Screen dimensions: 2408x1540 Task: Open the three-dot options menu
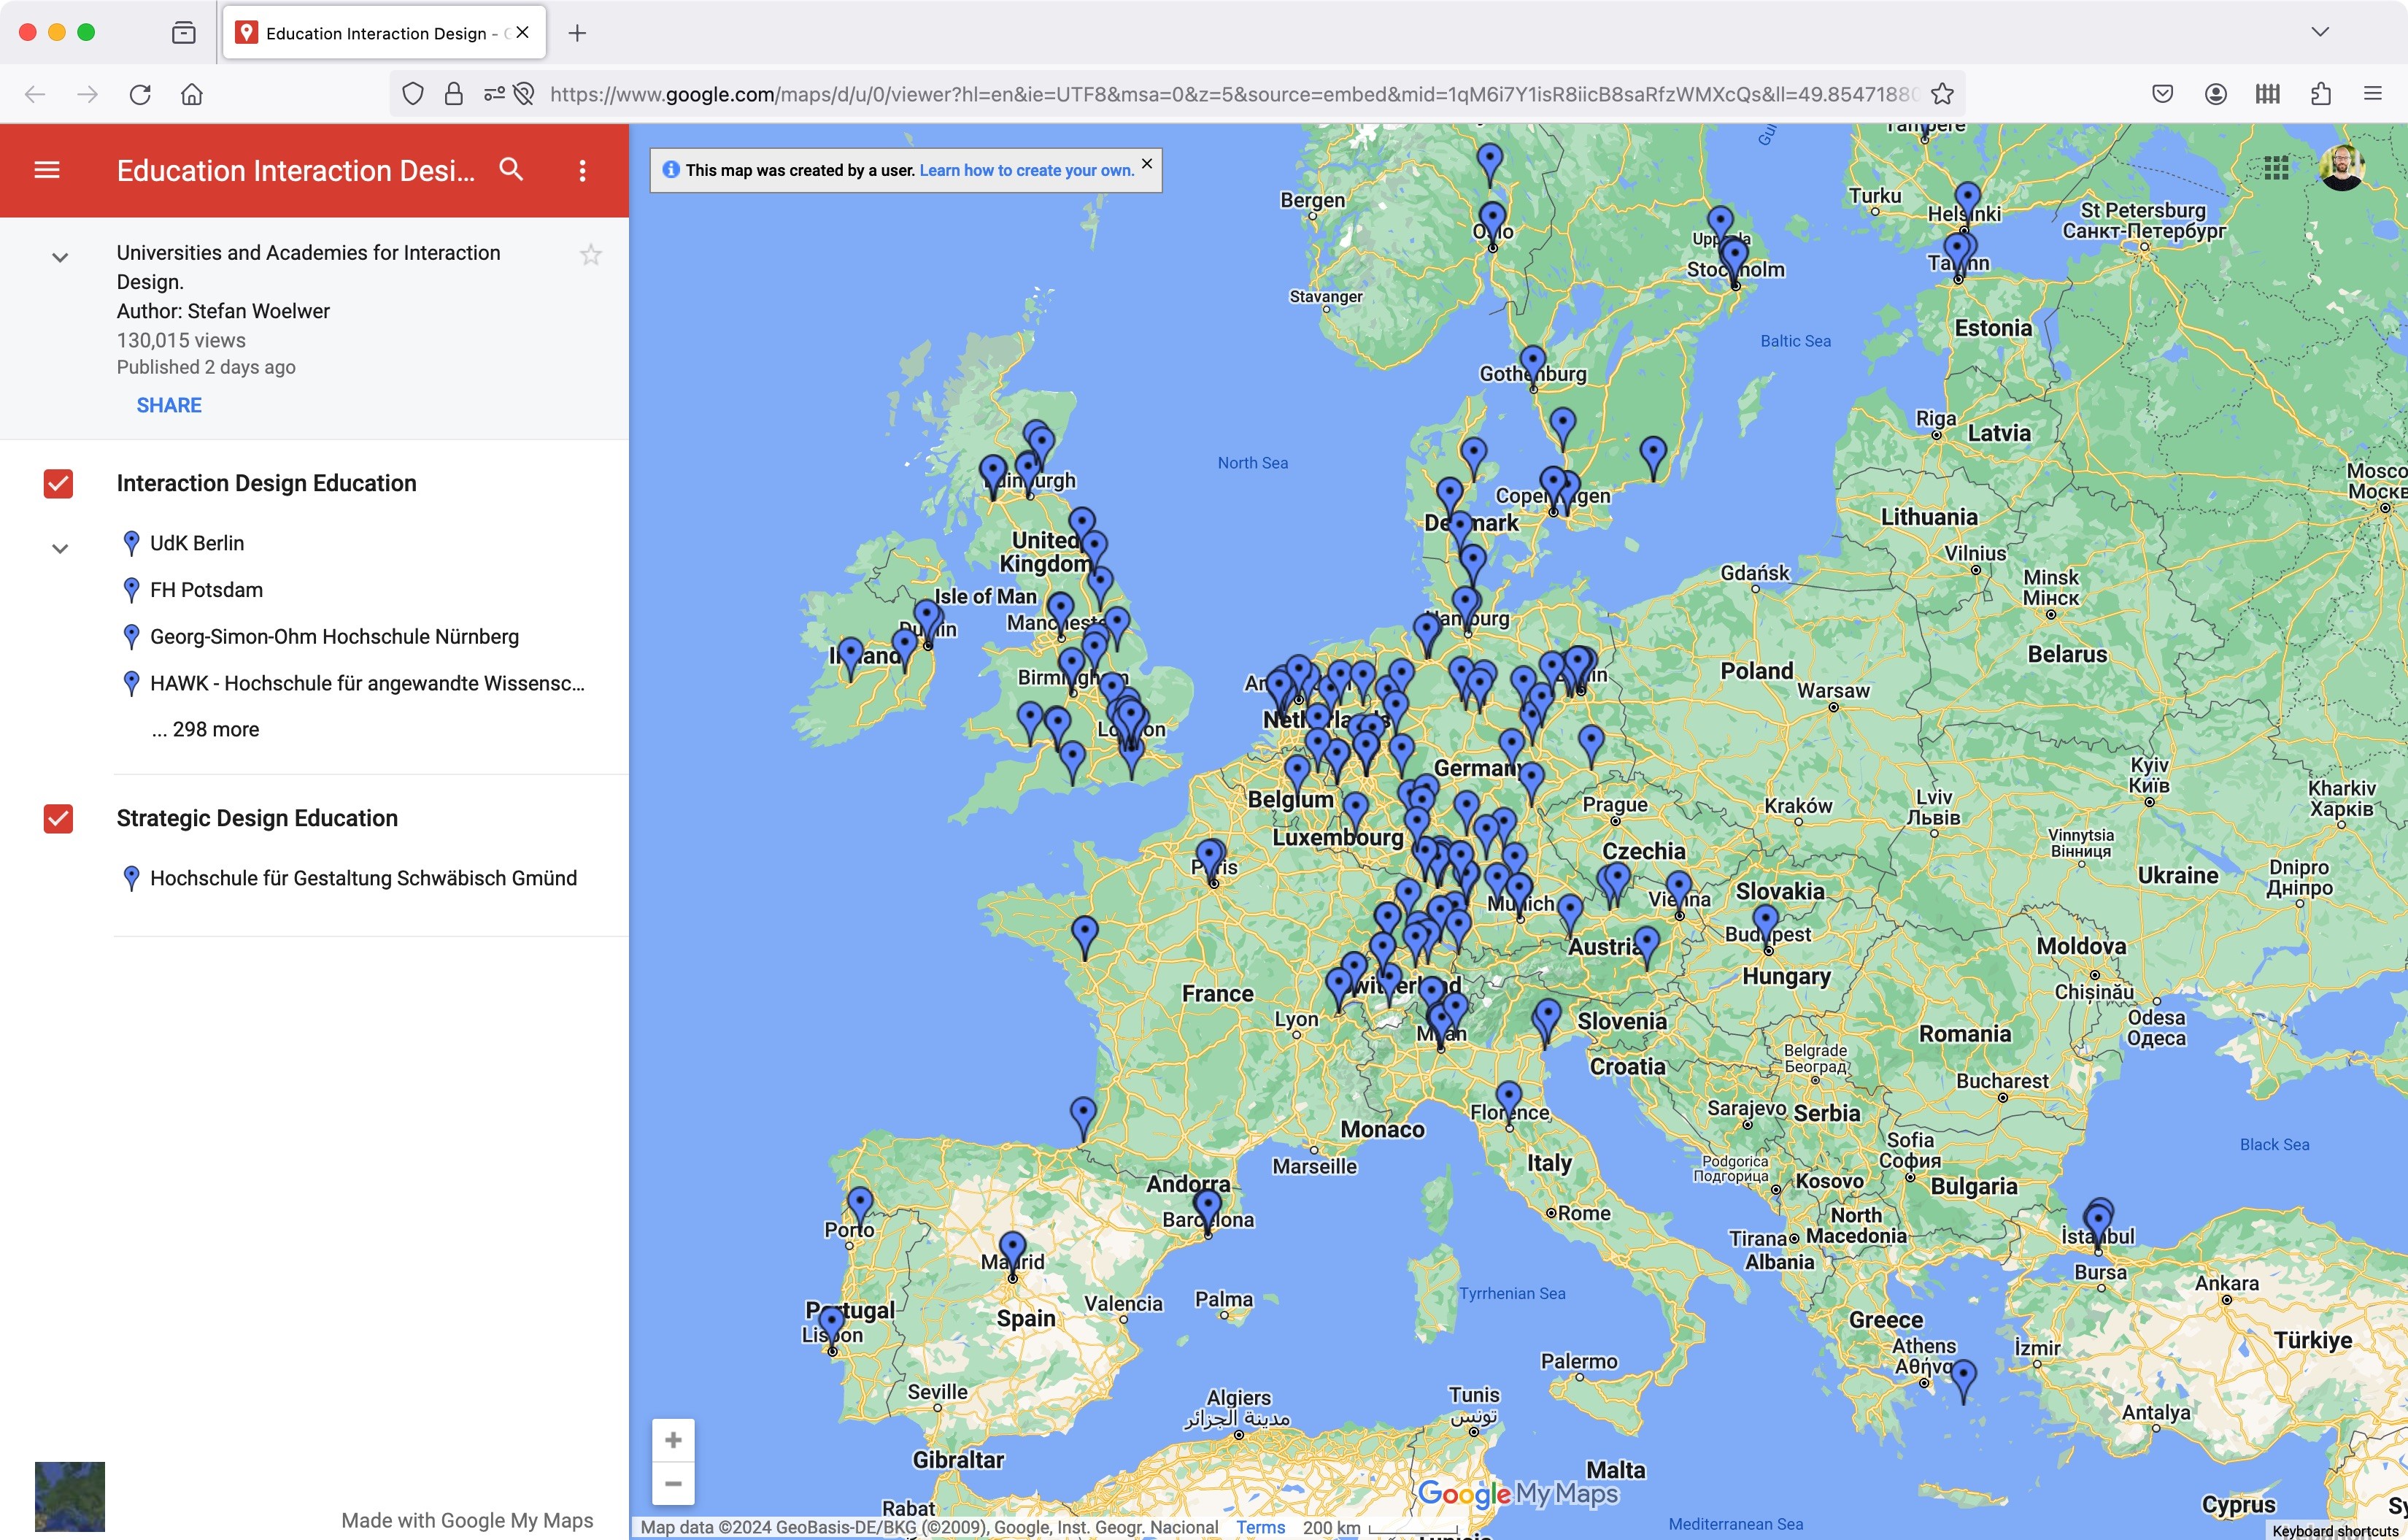[582, 170]
